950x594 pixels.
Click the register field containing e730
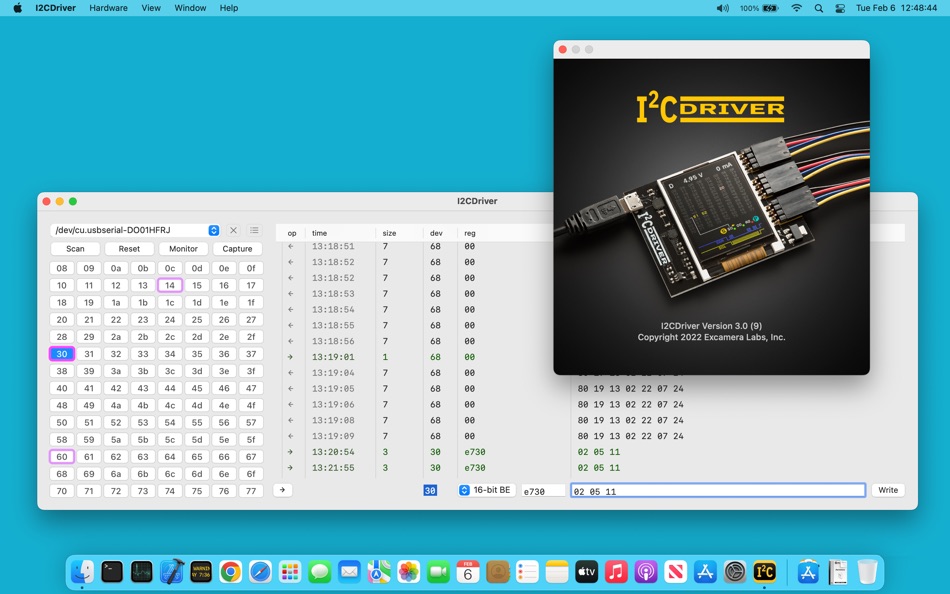[543, 491]
